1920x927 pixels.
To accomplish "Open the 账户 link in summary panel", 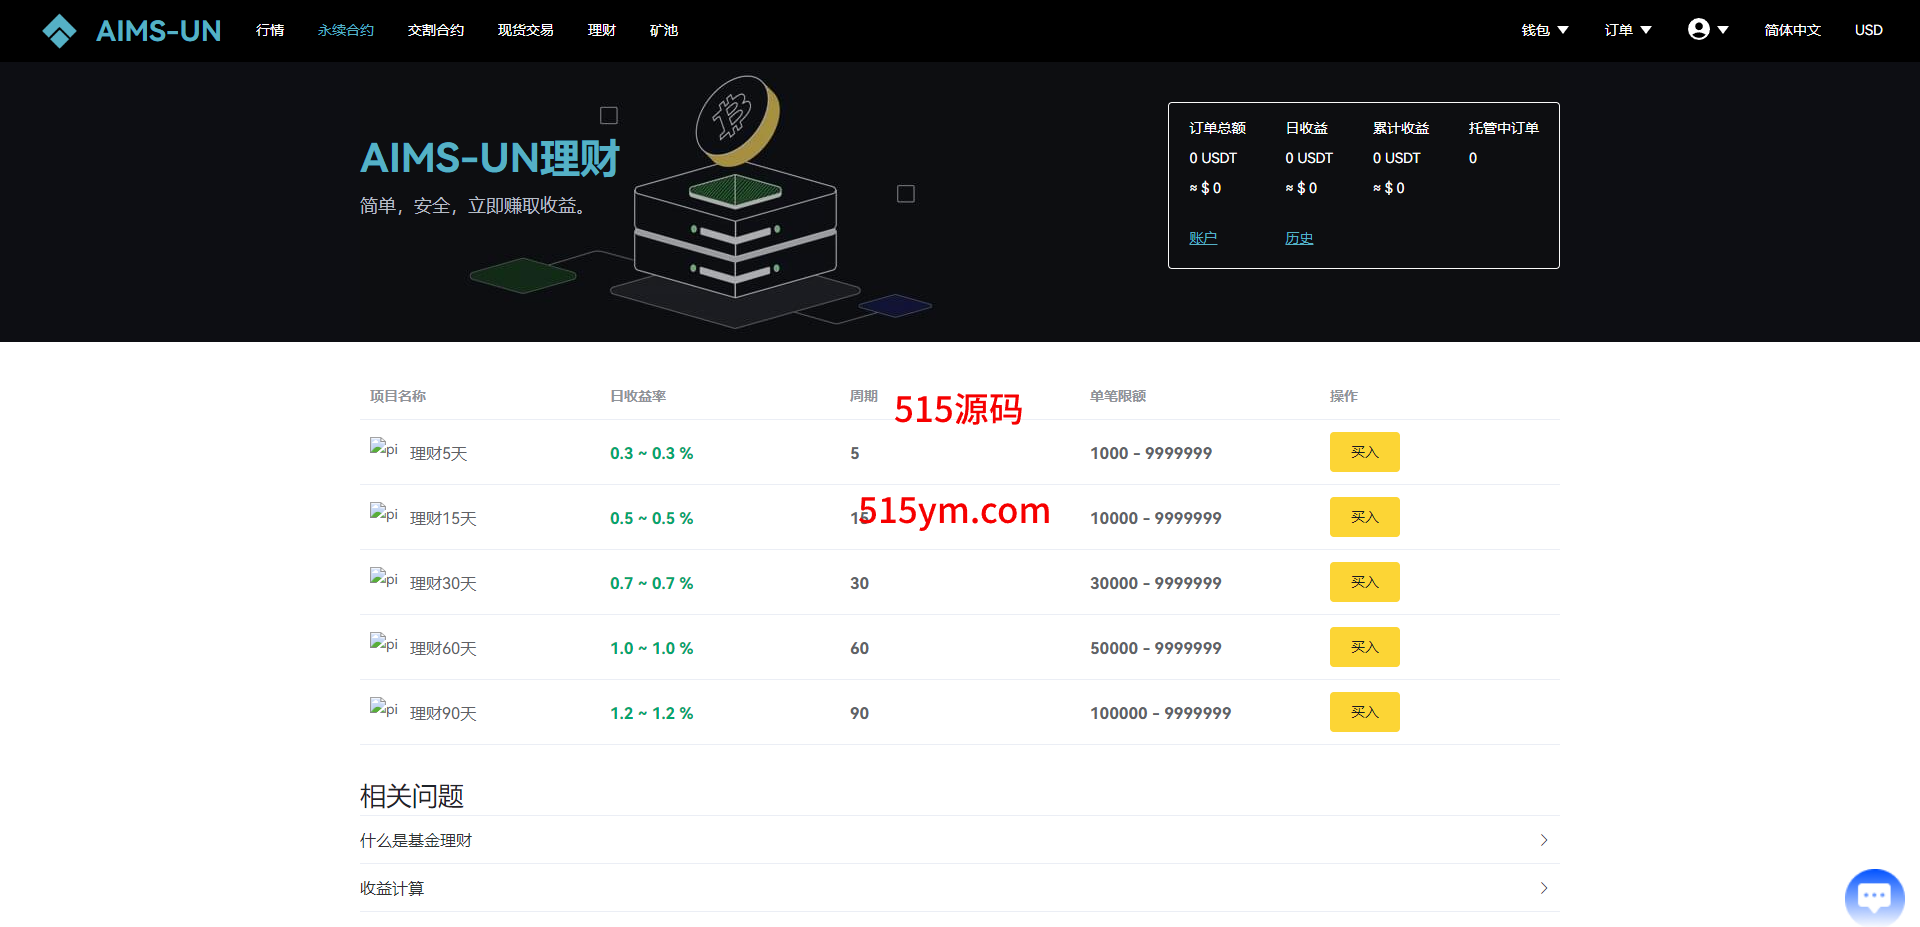I will pos(1203,238).
